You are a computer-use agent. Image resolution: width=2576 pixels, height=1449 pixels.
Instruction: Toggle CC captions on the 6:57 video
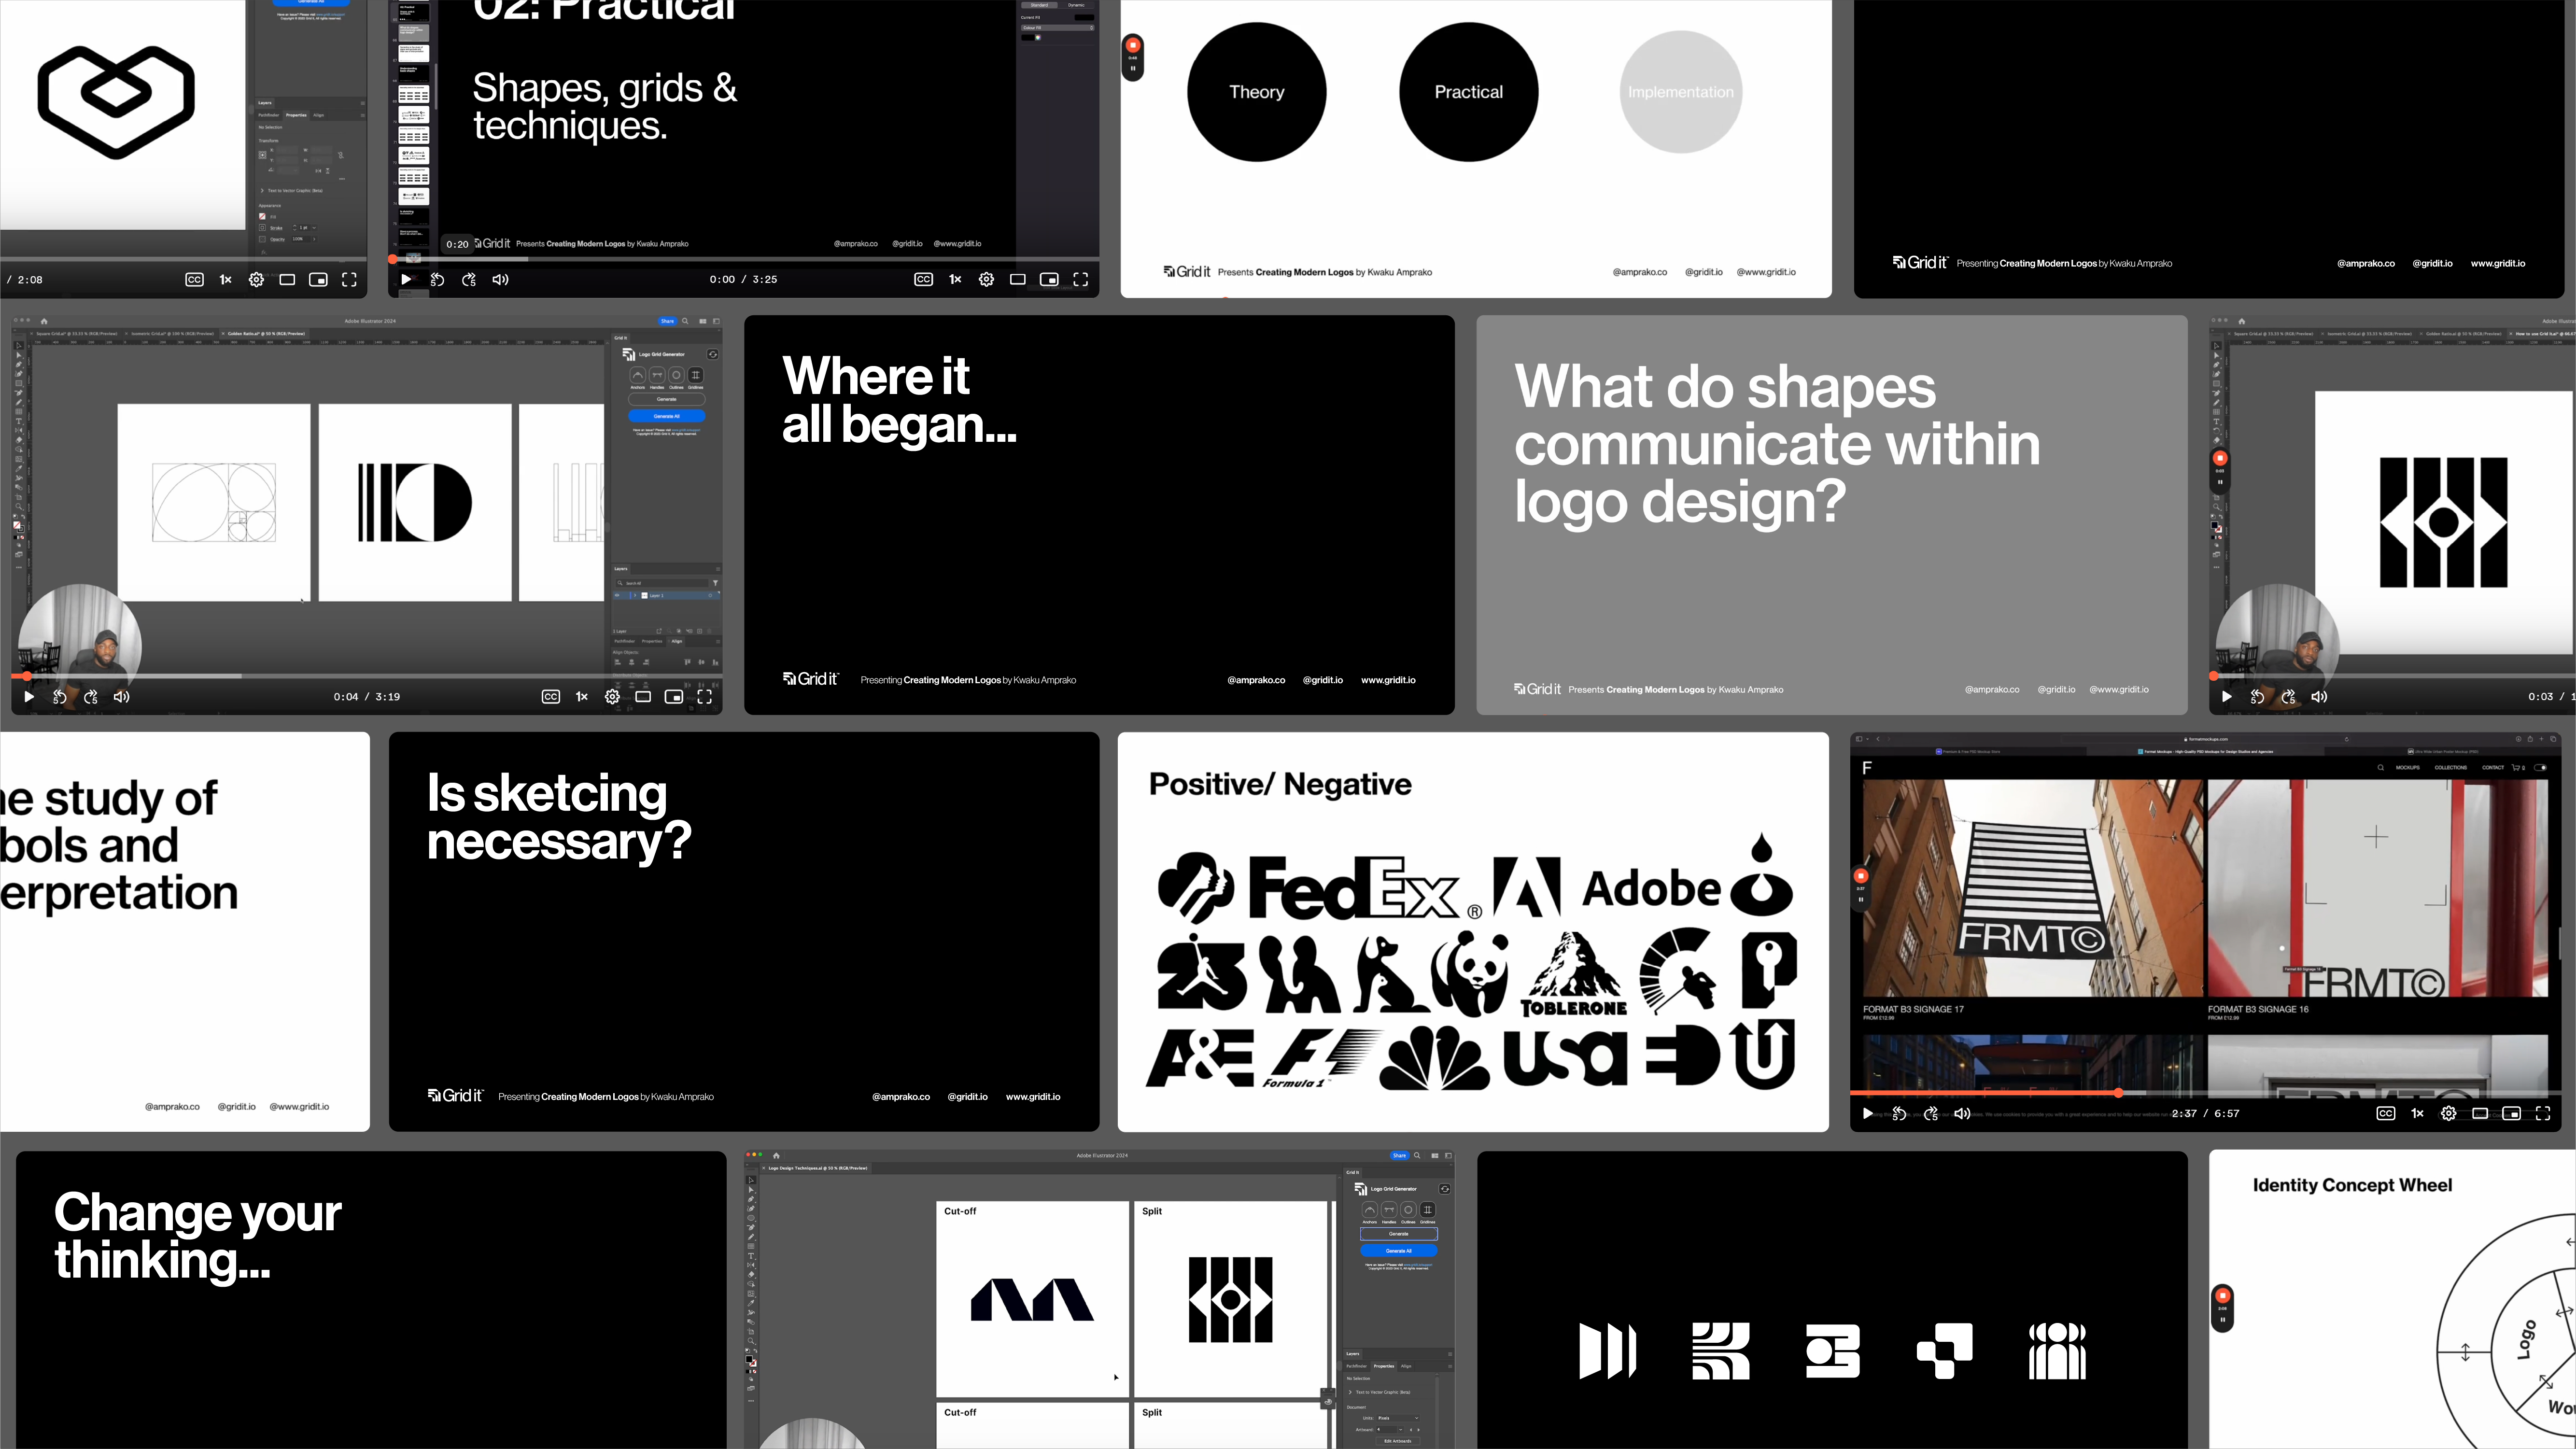point(2386,1113)
